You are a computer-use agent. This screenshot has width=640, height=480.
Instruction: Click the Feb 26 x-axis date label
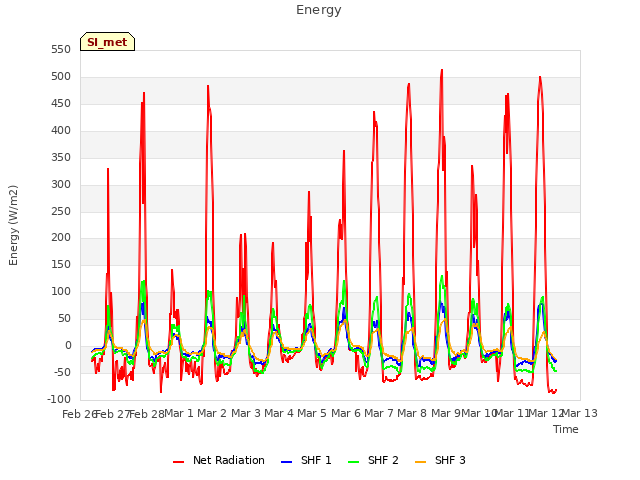[80, 414]
